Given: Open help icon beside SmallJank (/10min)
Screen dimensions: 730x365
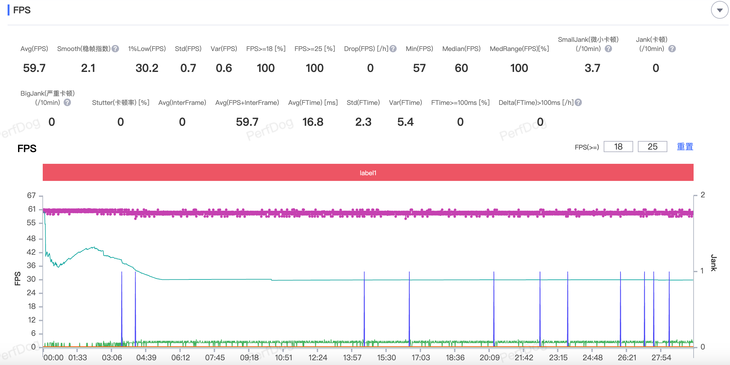Looking at the screenshot, I should point(608,48).
